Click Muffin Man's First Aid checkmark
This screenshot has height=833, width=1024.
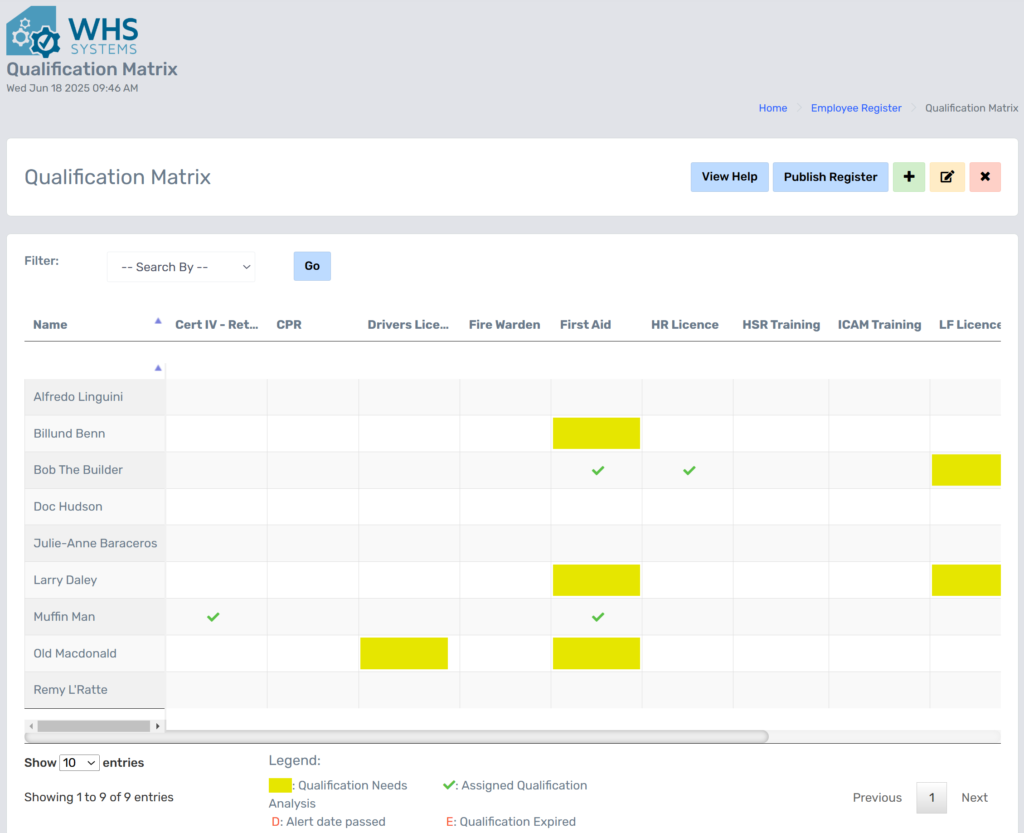597,617
